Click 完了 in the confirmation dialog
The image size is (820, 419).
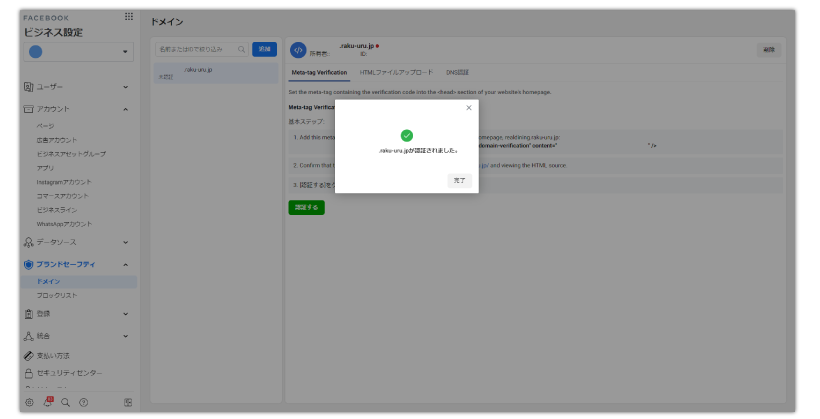460,180
